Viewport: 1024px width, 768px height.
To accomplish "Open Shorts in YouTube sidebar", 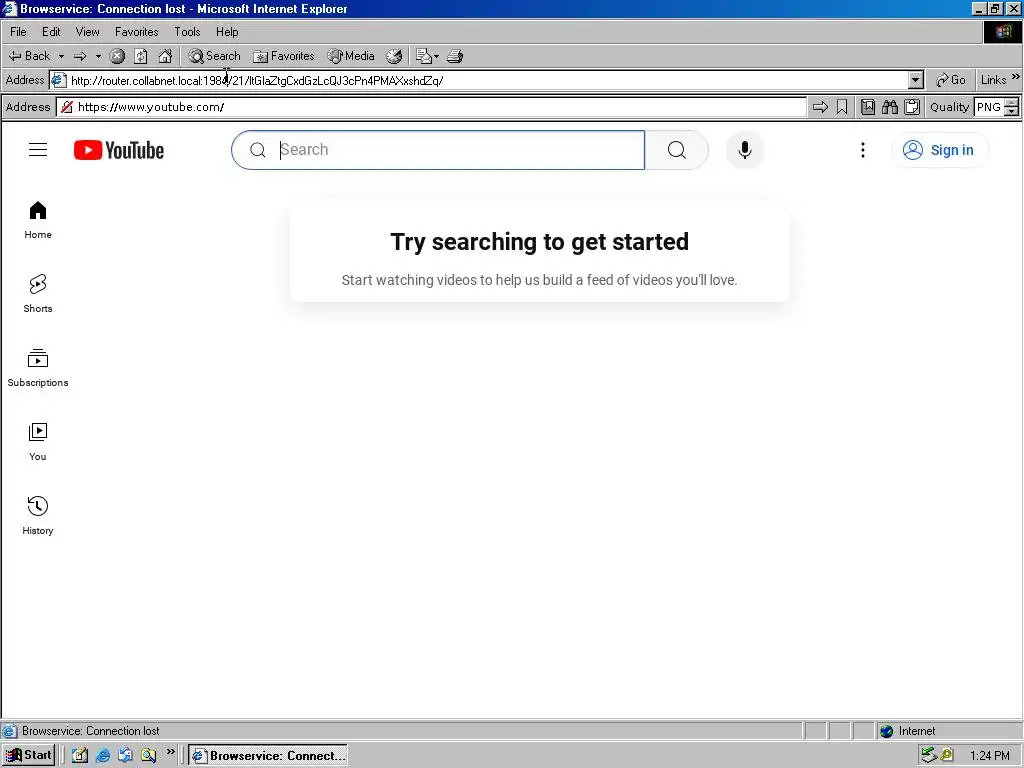I will [x=38, y=294].
